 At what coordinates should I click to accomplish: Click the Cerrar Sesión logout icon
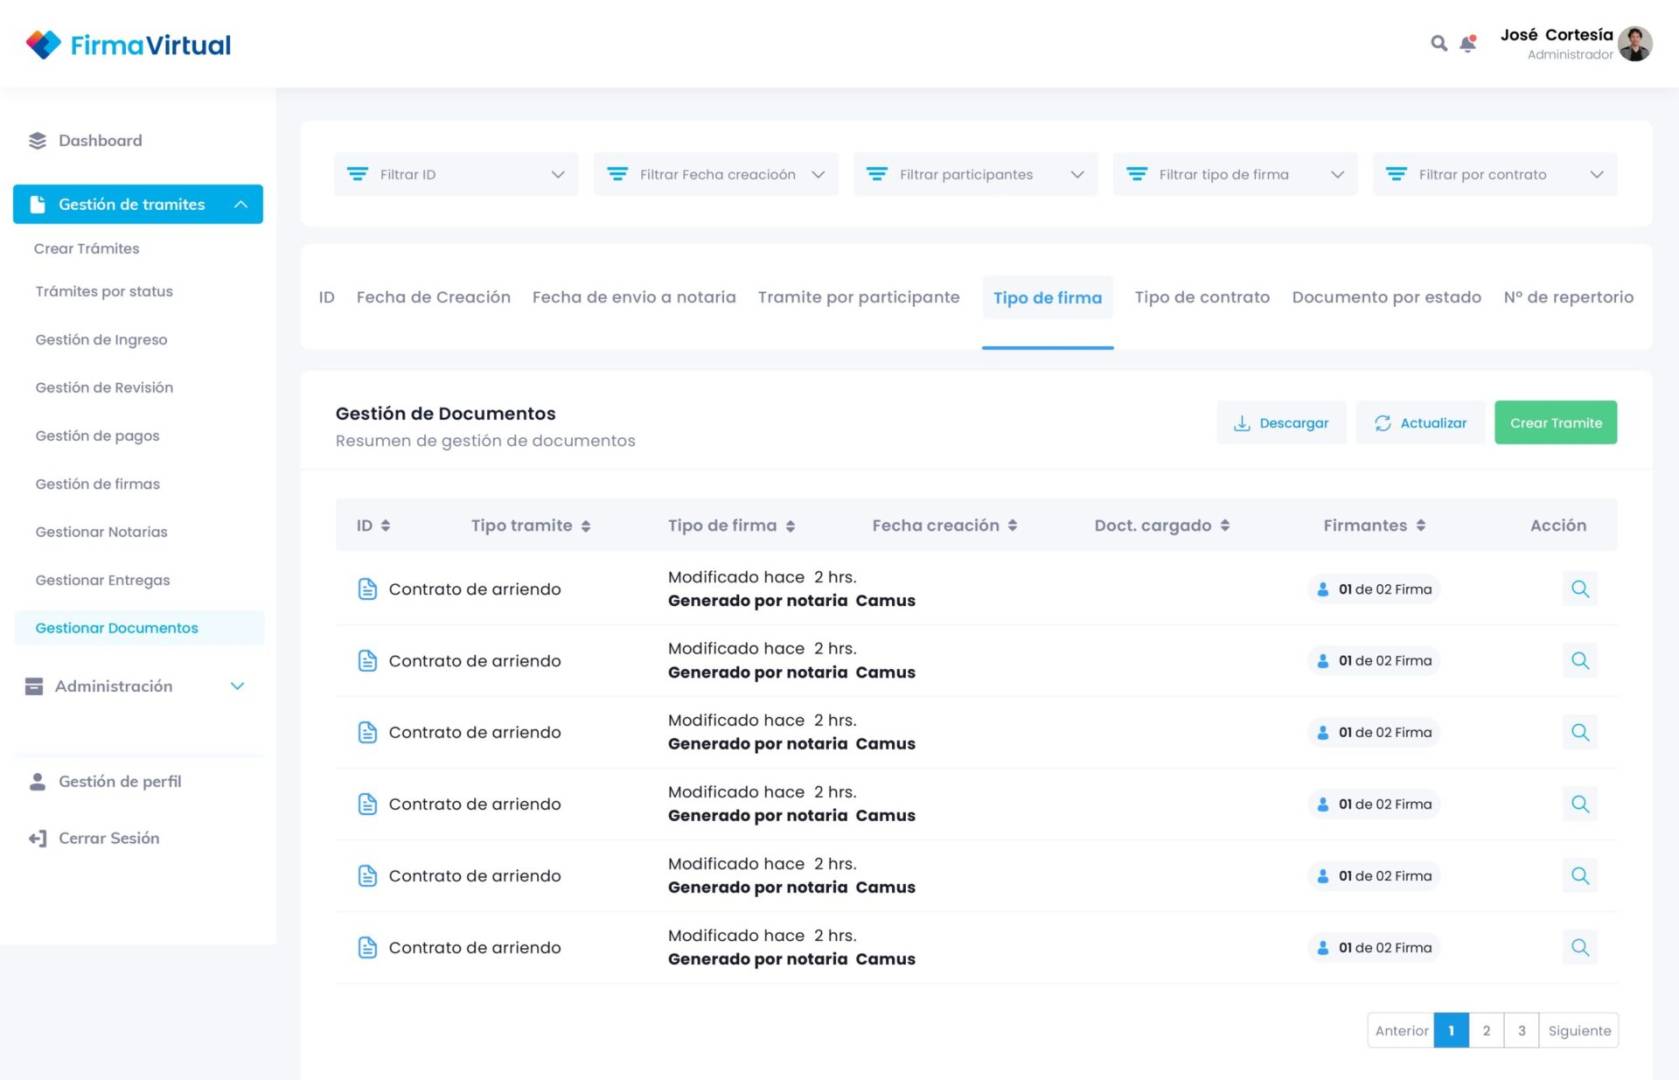pos(38,838)
